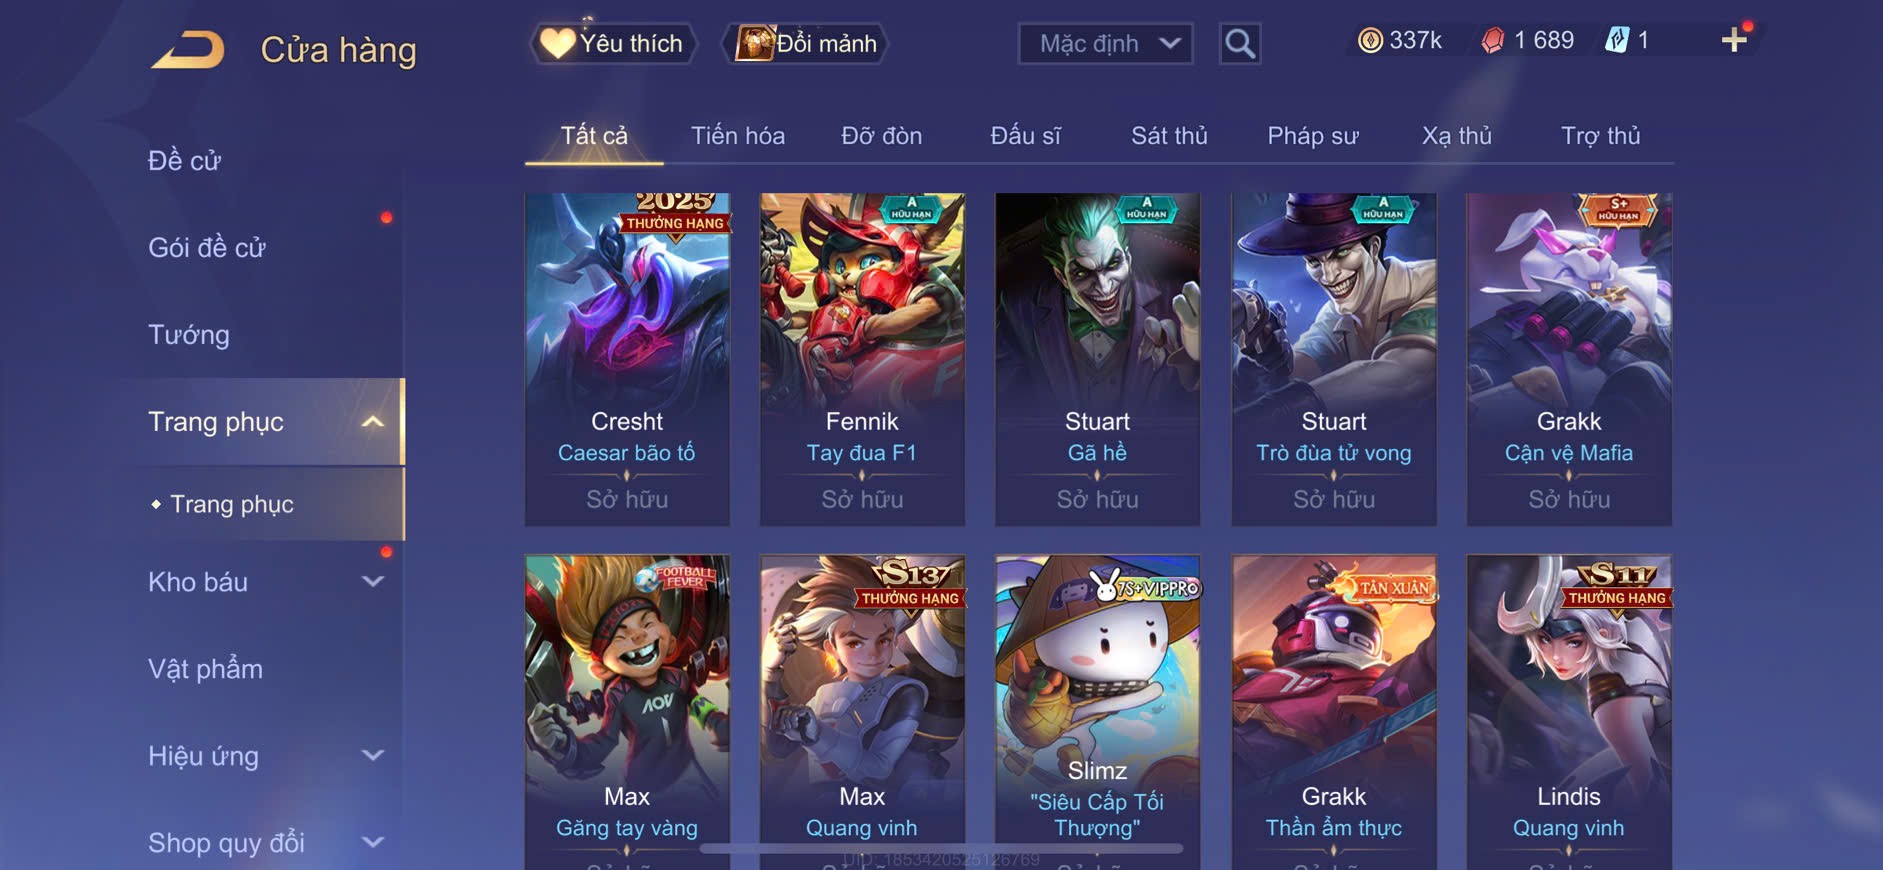The height and width of the screenshot is (870, 1883).
Task: Expand the Hiệu ứng sidebar section
Action: 372,756
